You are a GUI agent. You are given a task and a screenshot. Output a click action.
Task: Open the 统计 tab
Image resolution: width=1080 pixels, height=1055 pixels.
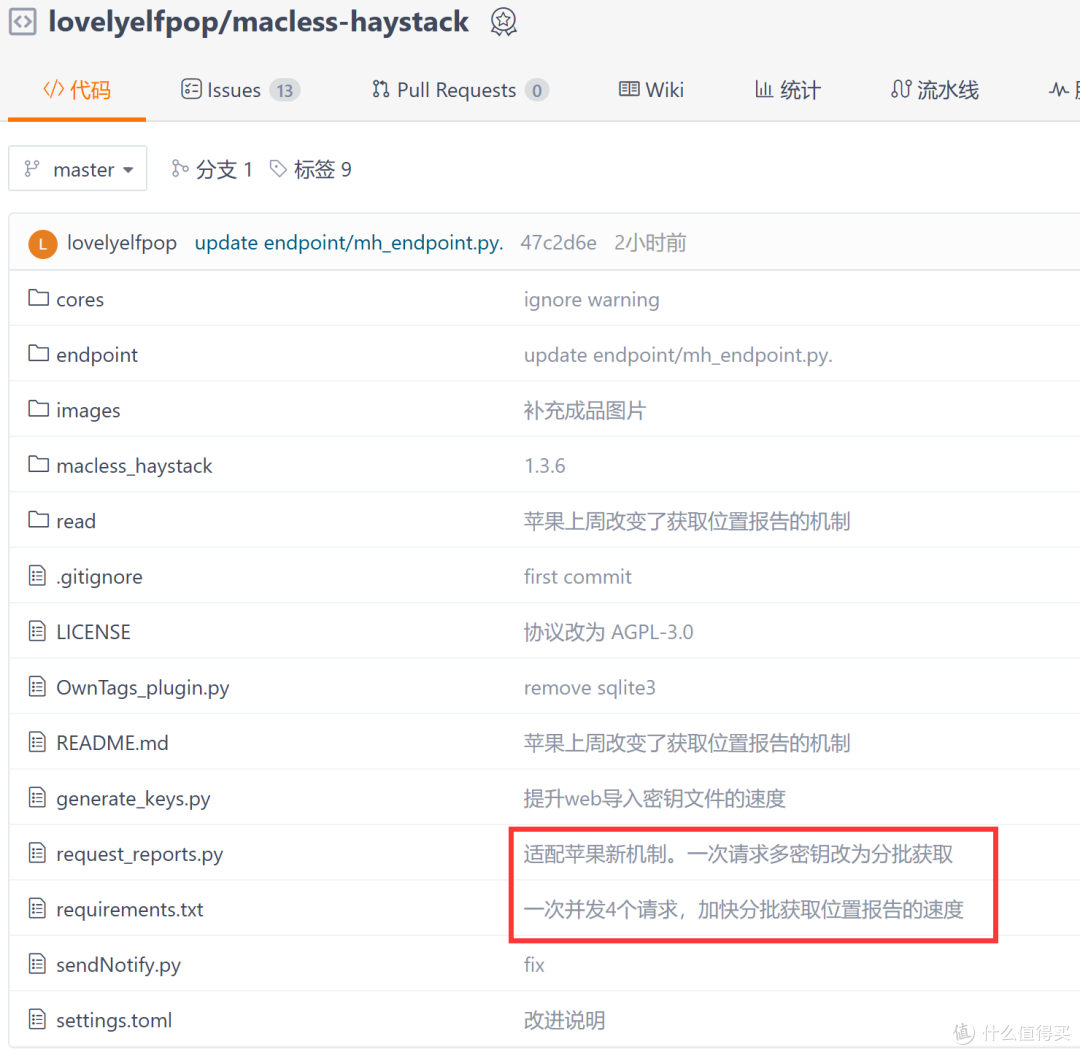787,90
